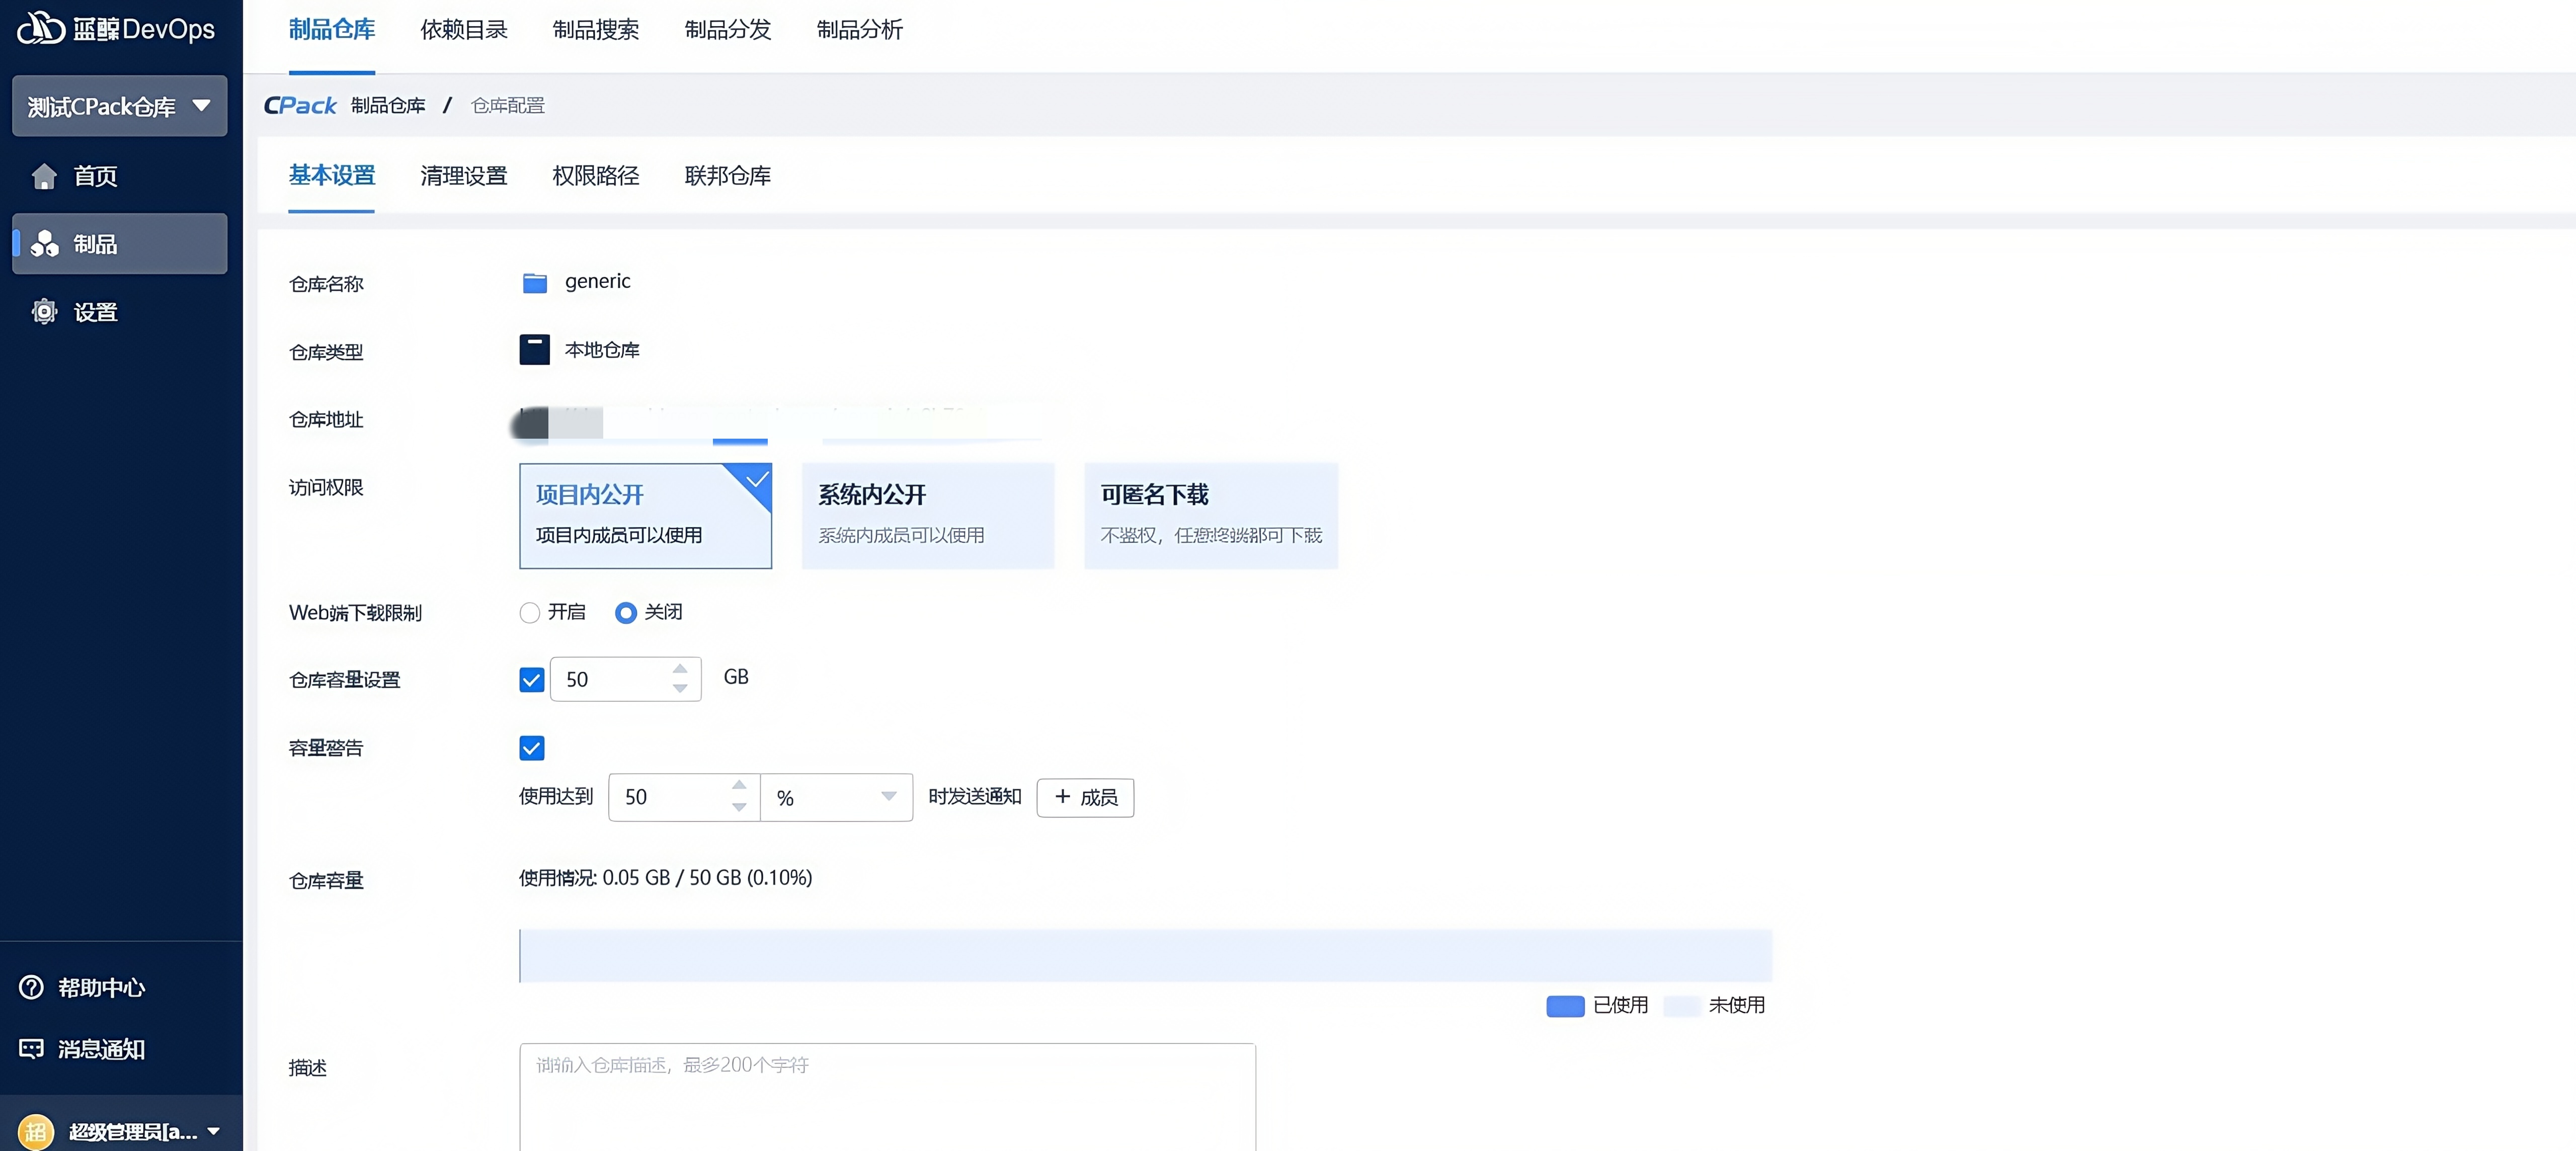The height and width of the screenshot is (1151, 2576).
Task: Uncheck the 容量警告 checkbox
Action: (x=532, y=748)
